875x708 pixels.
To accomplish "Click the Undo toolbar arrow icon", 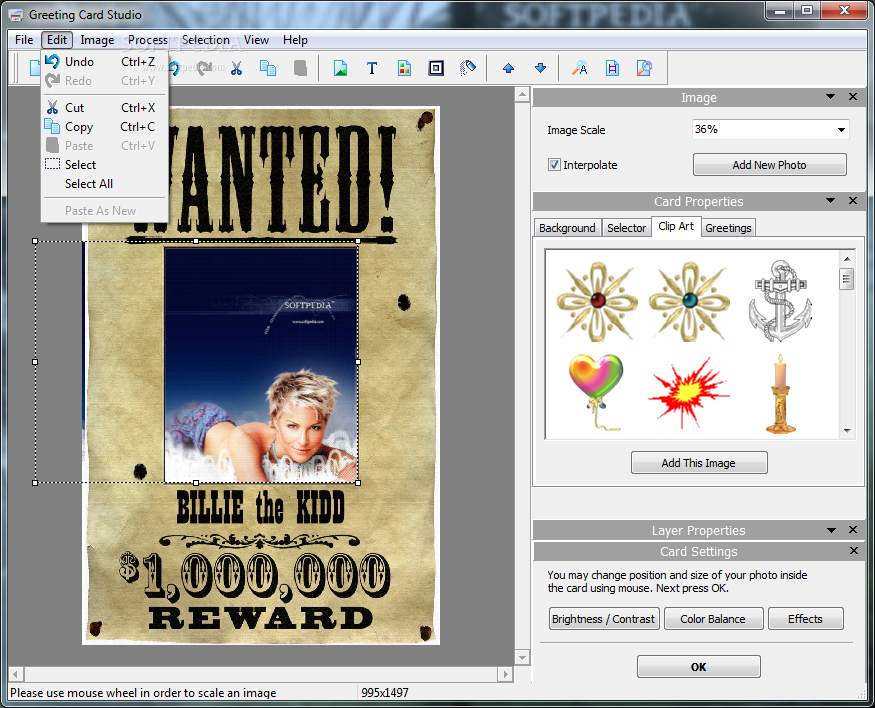I will pos(174,69).
